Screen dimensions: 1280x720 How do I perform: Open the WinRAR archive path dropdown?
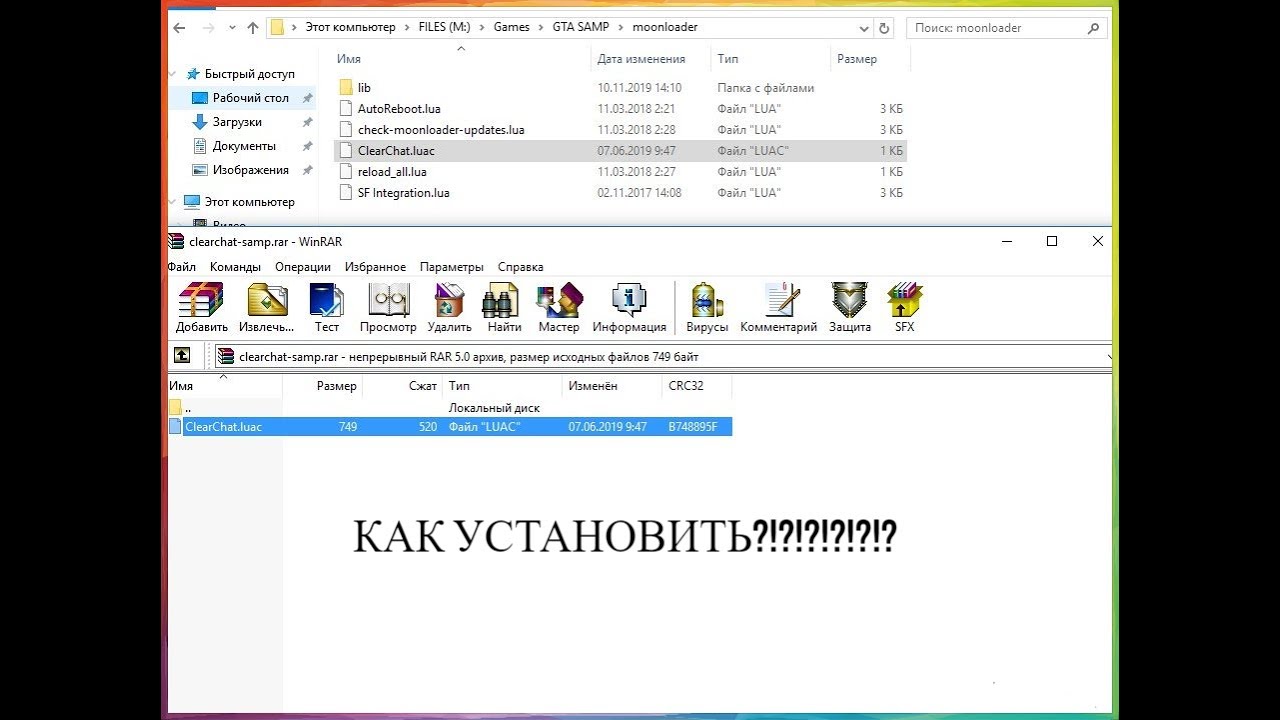[1108, 355]
